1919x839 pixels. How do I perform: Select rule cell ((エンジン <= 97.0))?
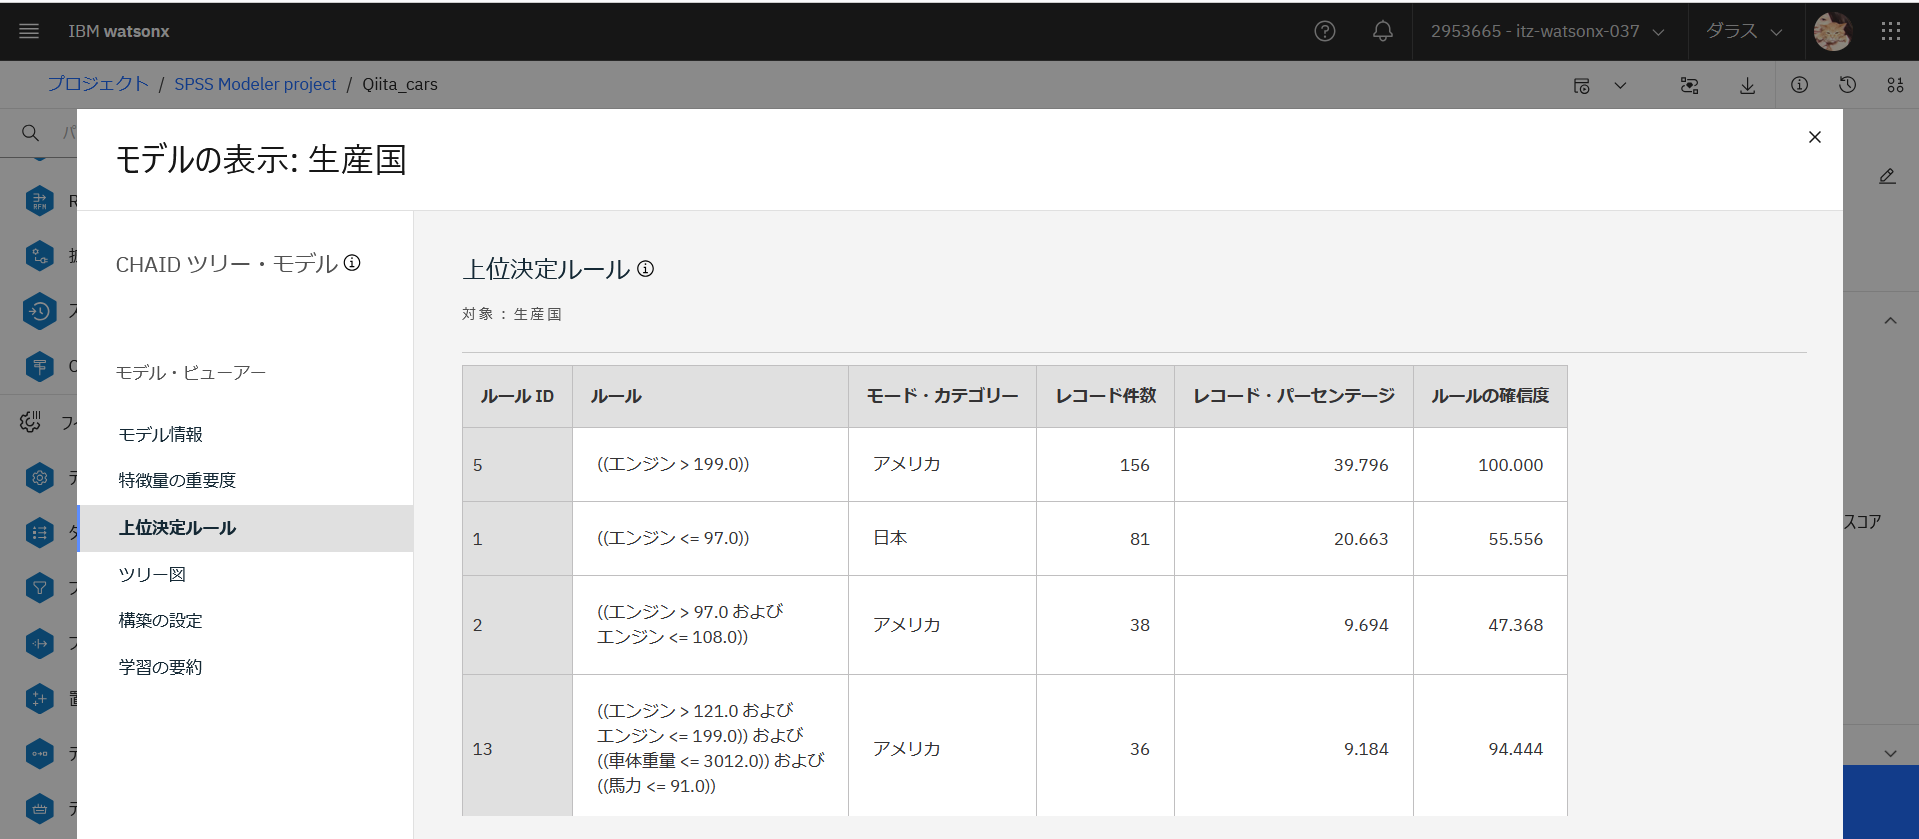710,538
